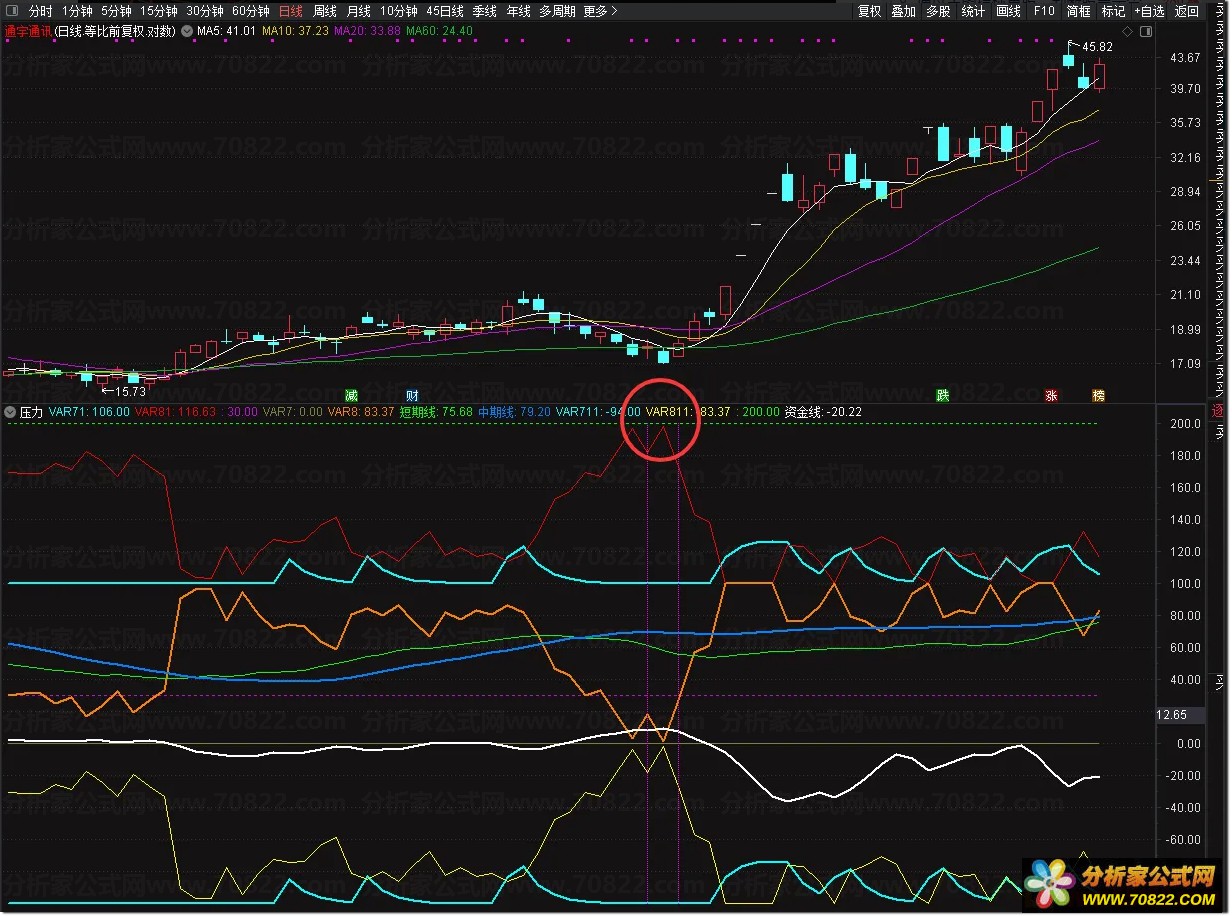The height and width of the screenshot is (916, 1232).
Task: Click the 减 marker below candles
Action: pyautogui.click(x=351, y=395)
